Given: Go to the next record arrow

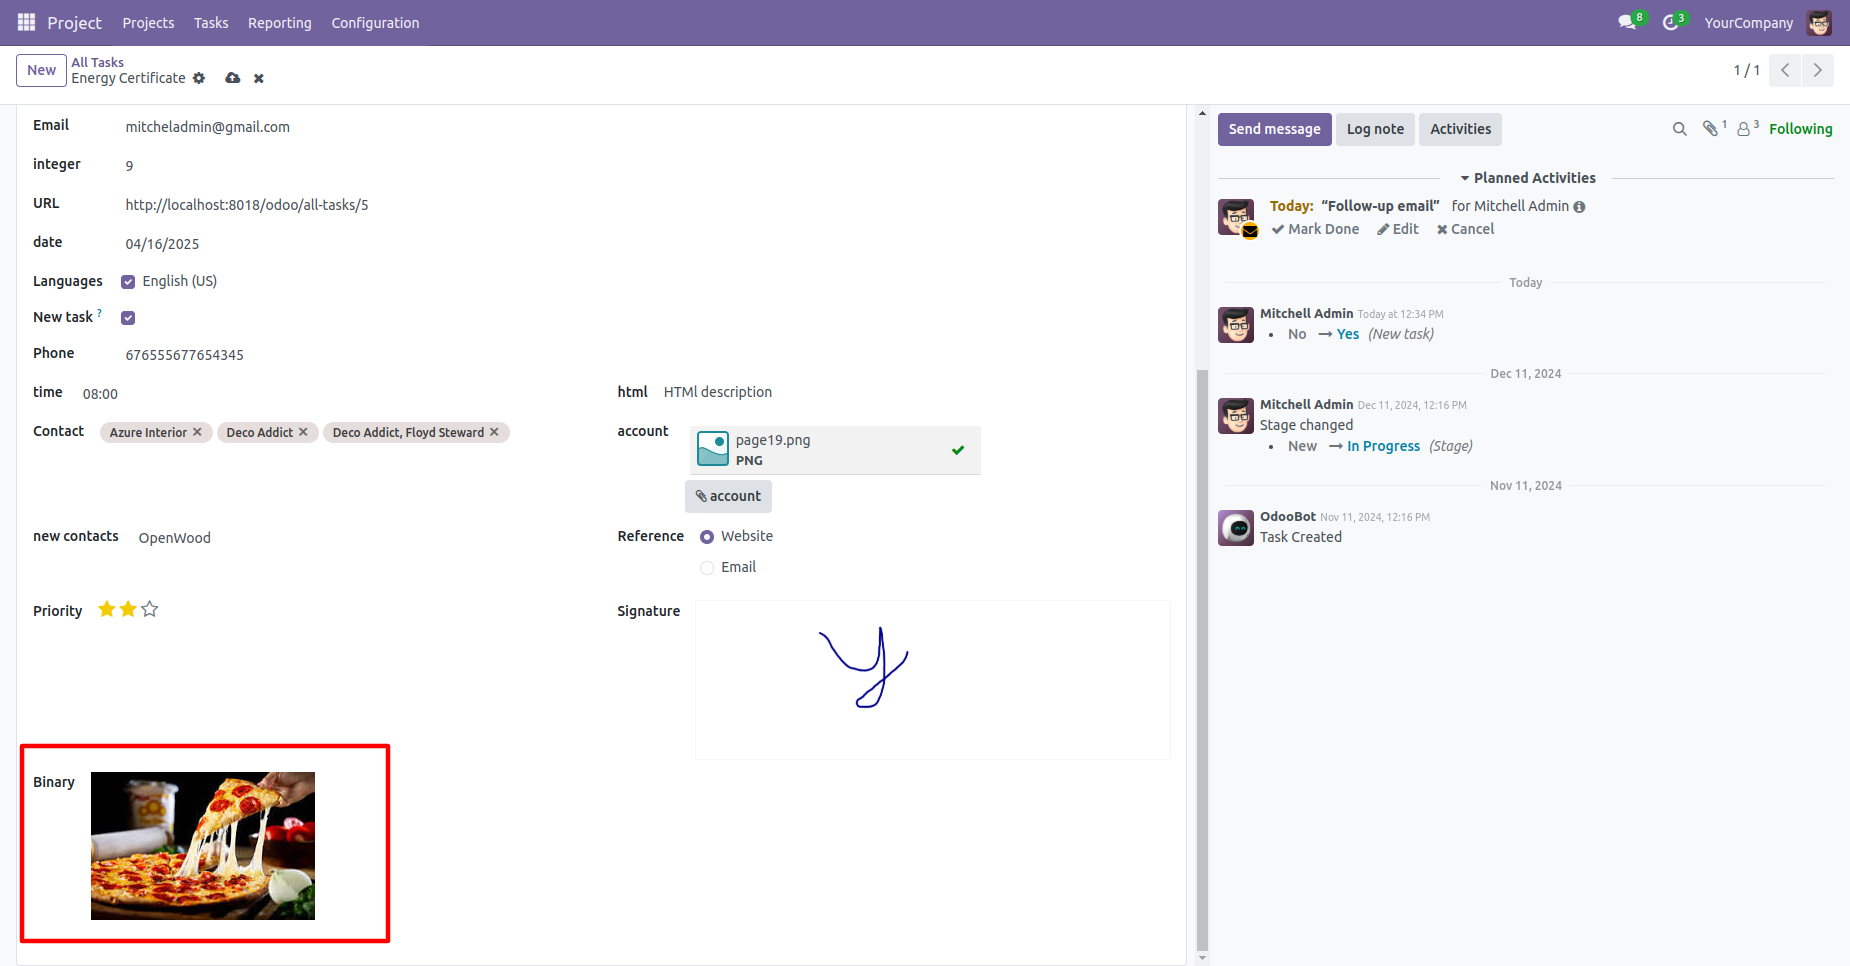Looking at the screenshot, I should point(1818,70).
